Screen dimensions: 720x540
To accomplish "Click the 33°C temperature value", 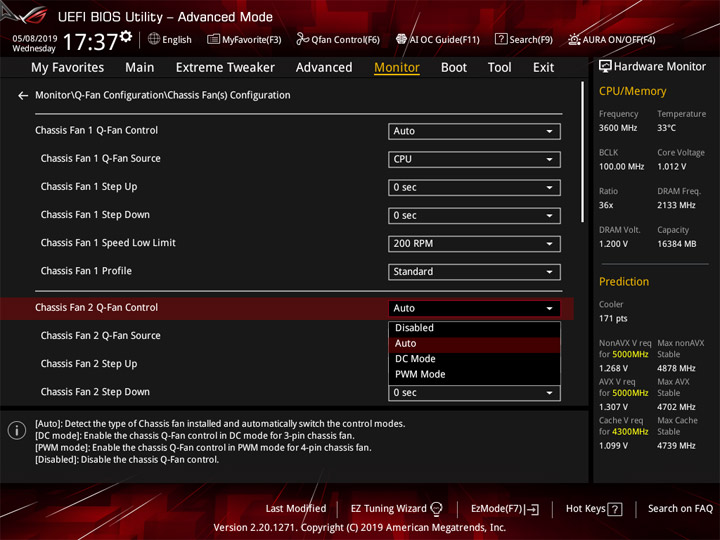I will (x=666, y=128).
